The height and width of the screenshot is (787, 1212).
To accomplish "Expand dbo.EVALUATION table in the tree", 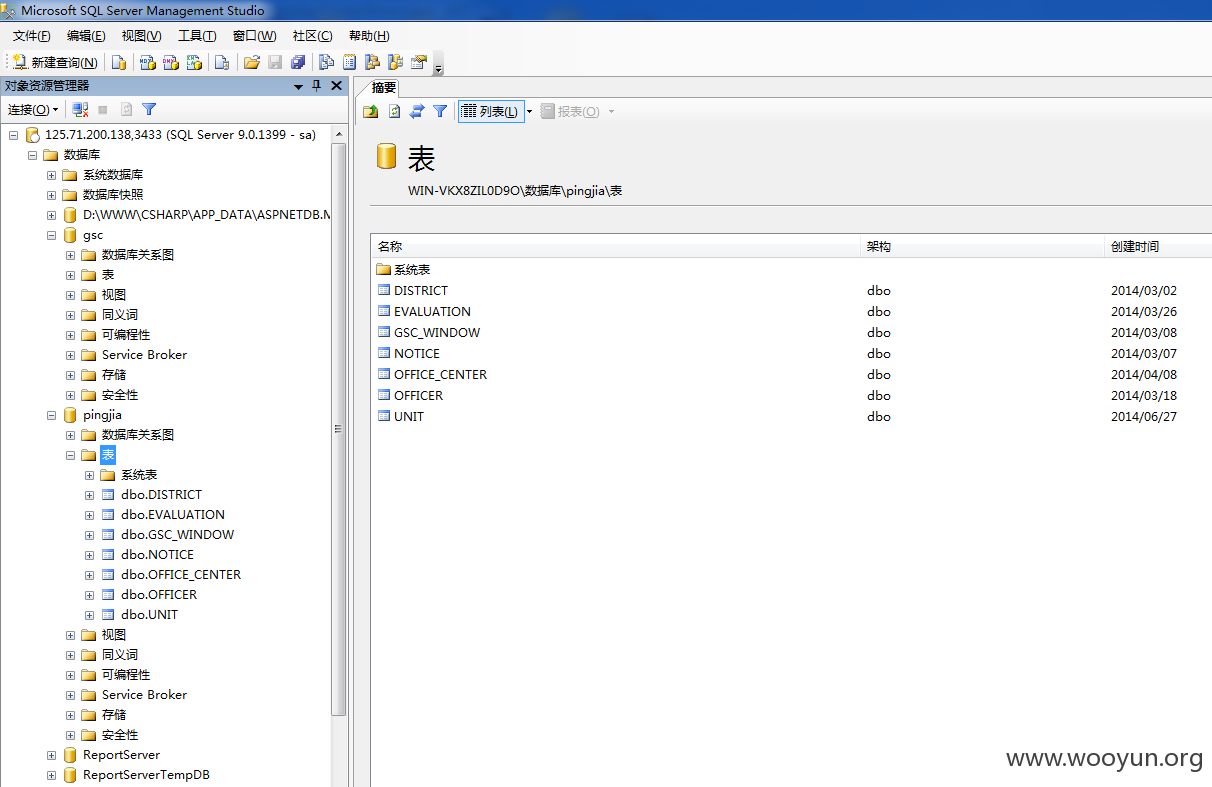I will (x=89, y=515).
